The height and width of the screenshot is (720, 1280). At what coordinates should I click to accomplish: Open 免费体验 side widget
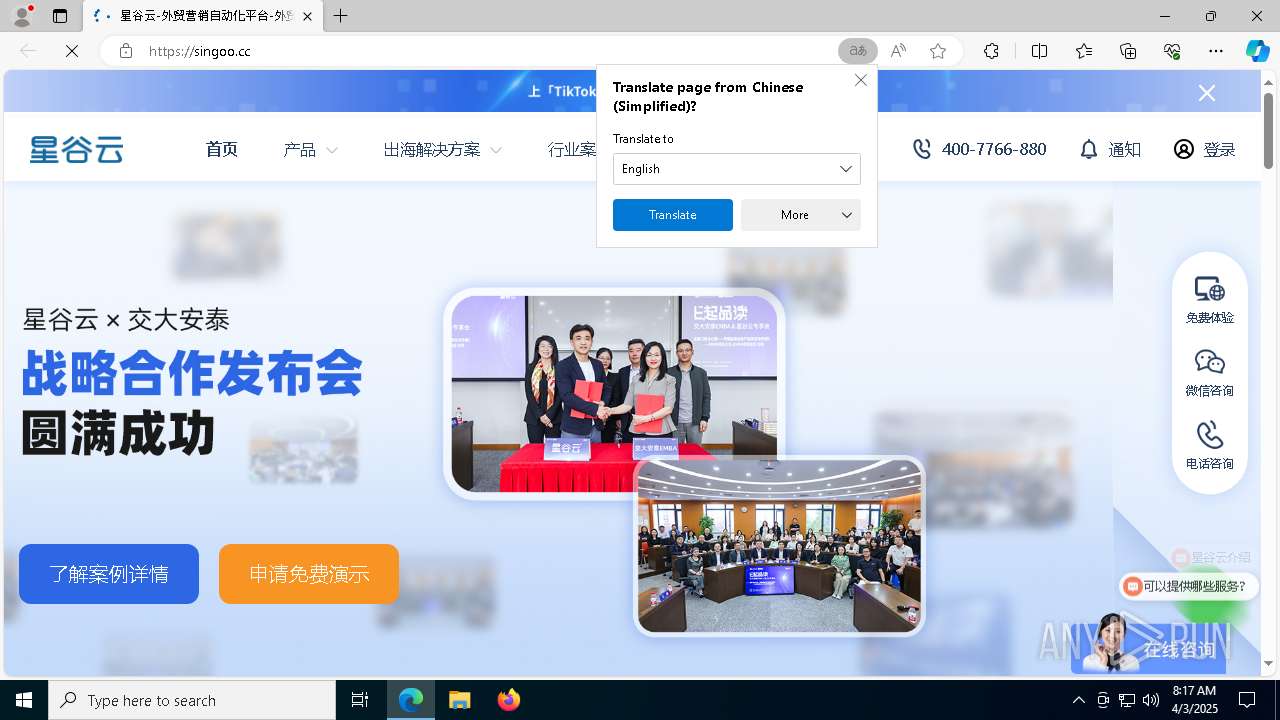click(1209, 300)
